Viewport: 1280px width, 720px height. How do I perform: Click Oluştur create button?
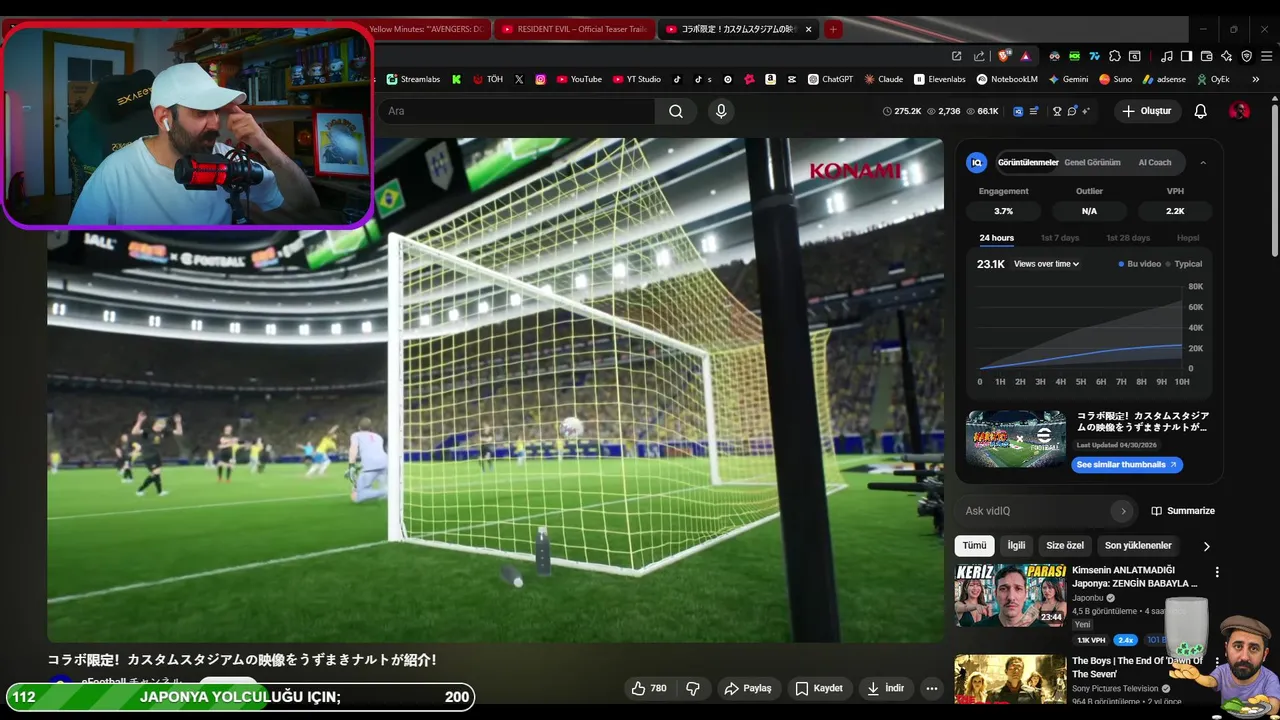coord(1146,111)
